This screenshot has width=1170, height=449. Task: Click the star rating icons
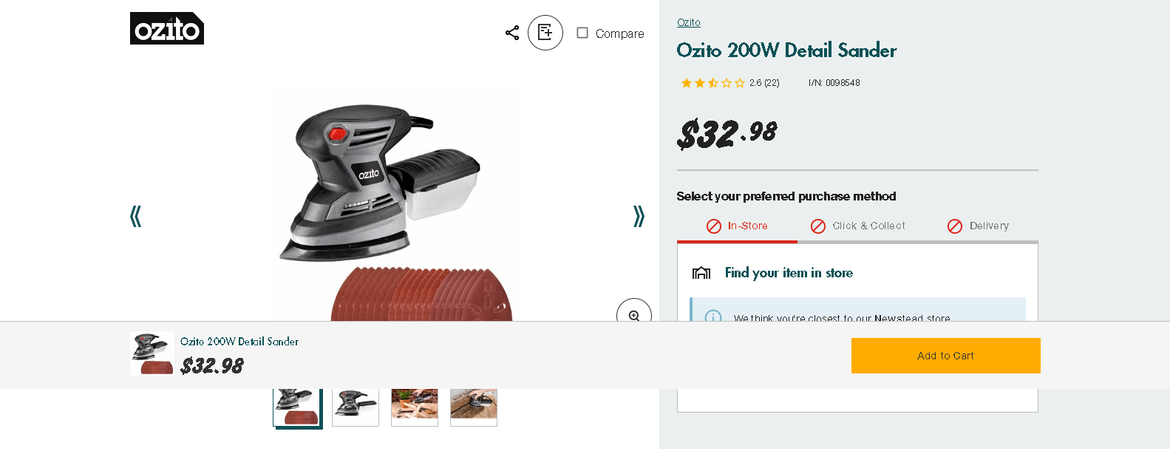[x=712, y=83]
